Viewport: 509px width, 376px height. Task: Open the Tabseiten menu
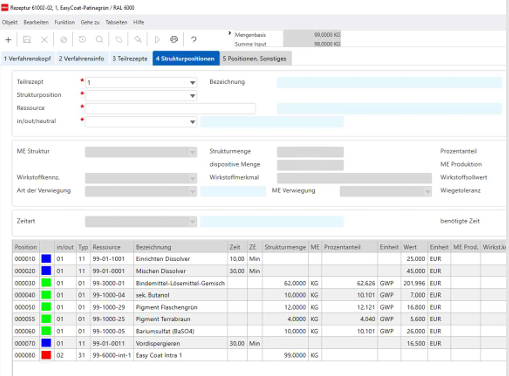tap(116, 22)
